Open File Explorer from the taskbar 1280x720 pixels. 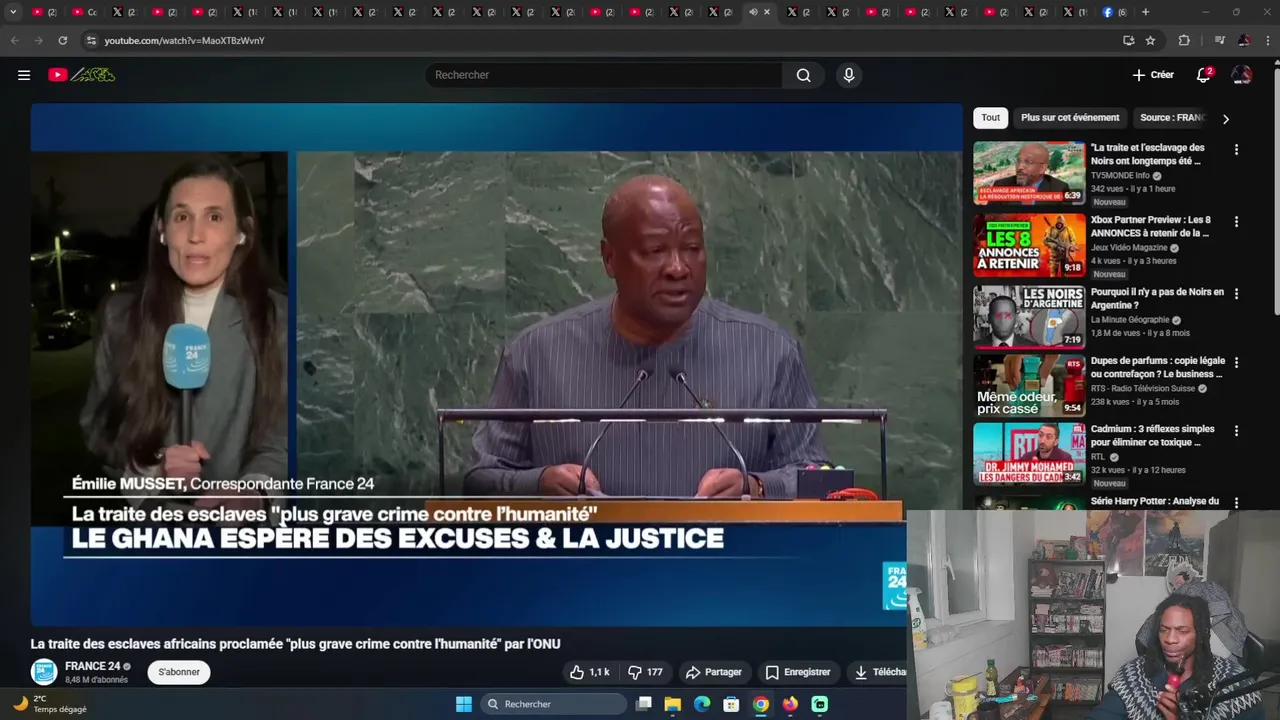673,704
